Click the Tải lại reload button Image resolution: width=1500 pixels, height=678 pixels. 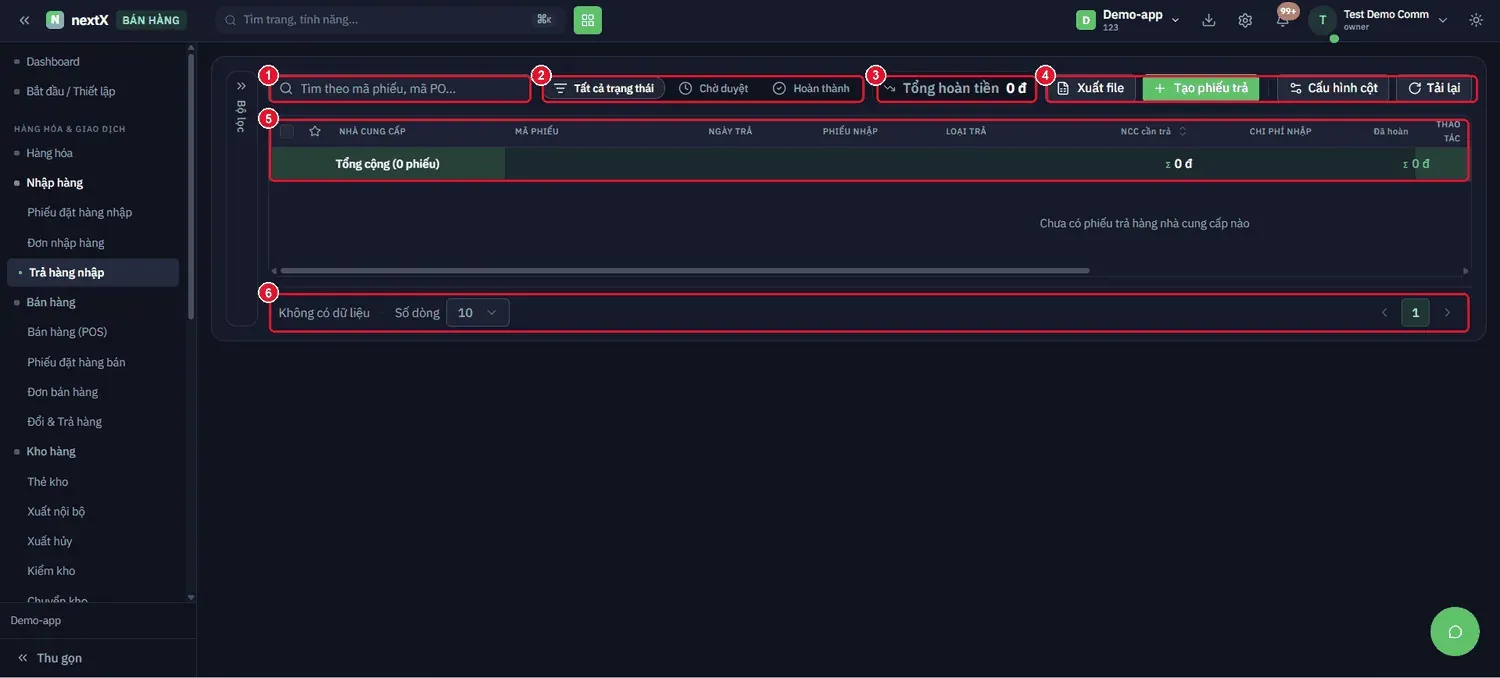[1434, 88]
